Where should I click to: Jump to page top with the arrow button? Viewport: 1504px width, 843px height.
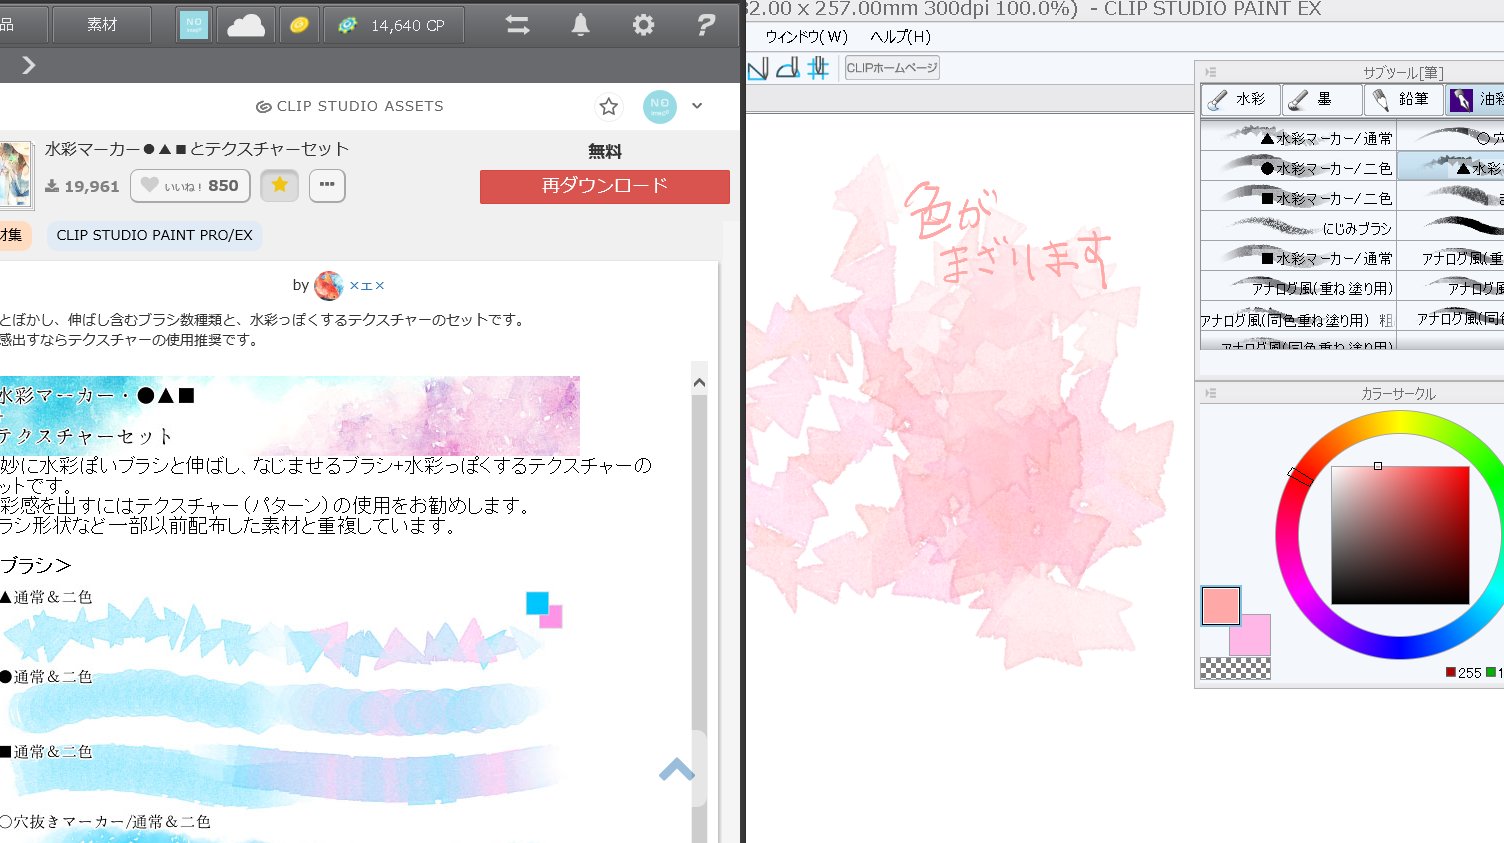click(678, 769)
